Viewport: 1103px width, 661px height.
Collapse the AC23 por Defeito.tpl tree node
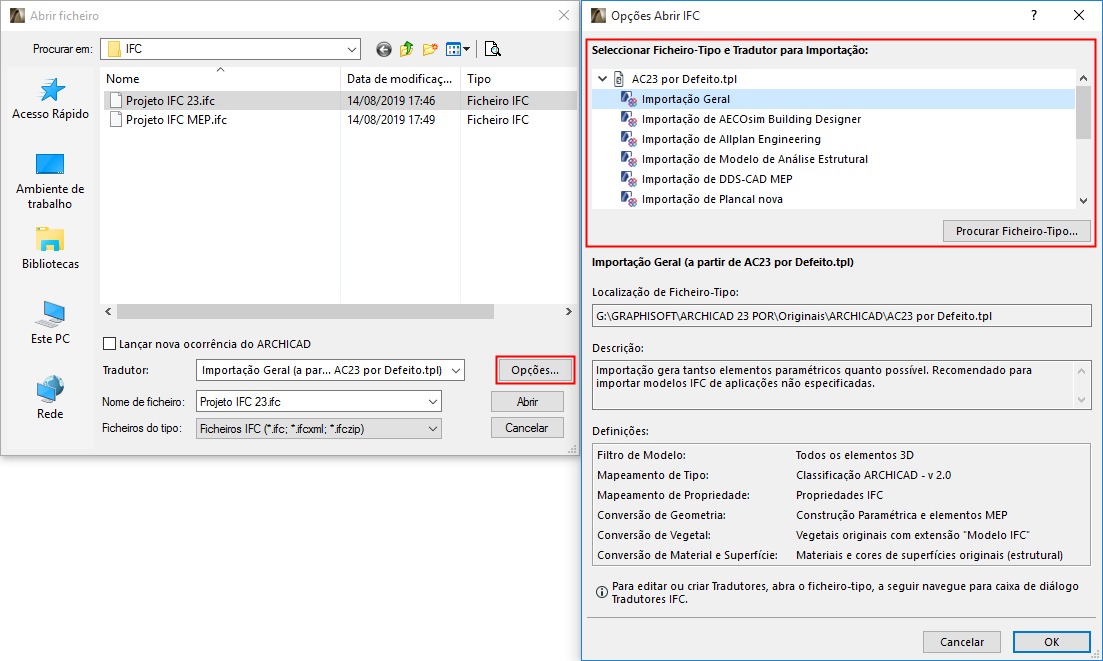tap(602, 79)
